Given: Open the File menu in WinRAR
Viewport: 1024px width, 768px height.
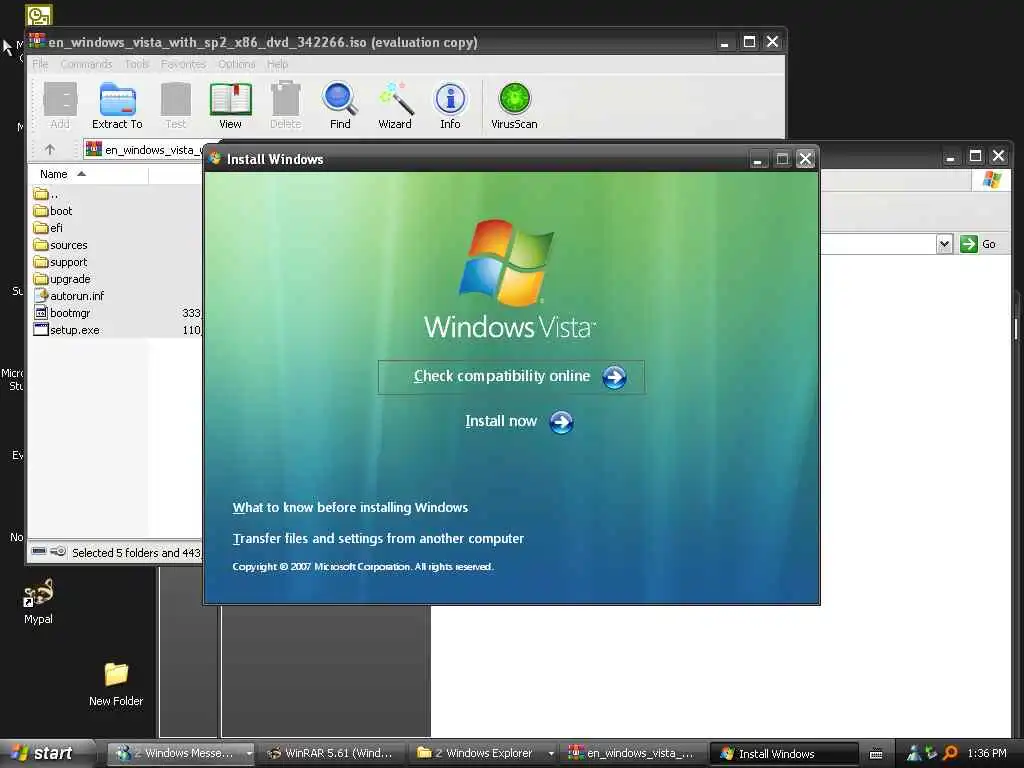Looking at the screenshot, I should [40, 64].
